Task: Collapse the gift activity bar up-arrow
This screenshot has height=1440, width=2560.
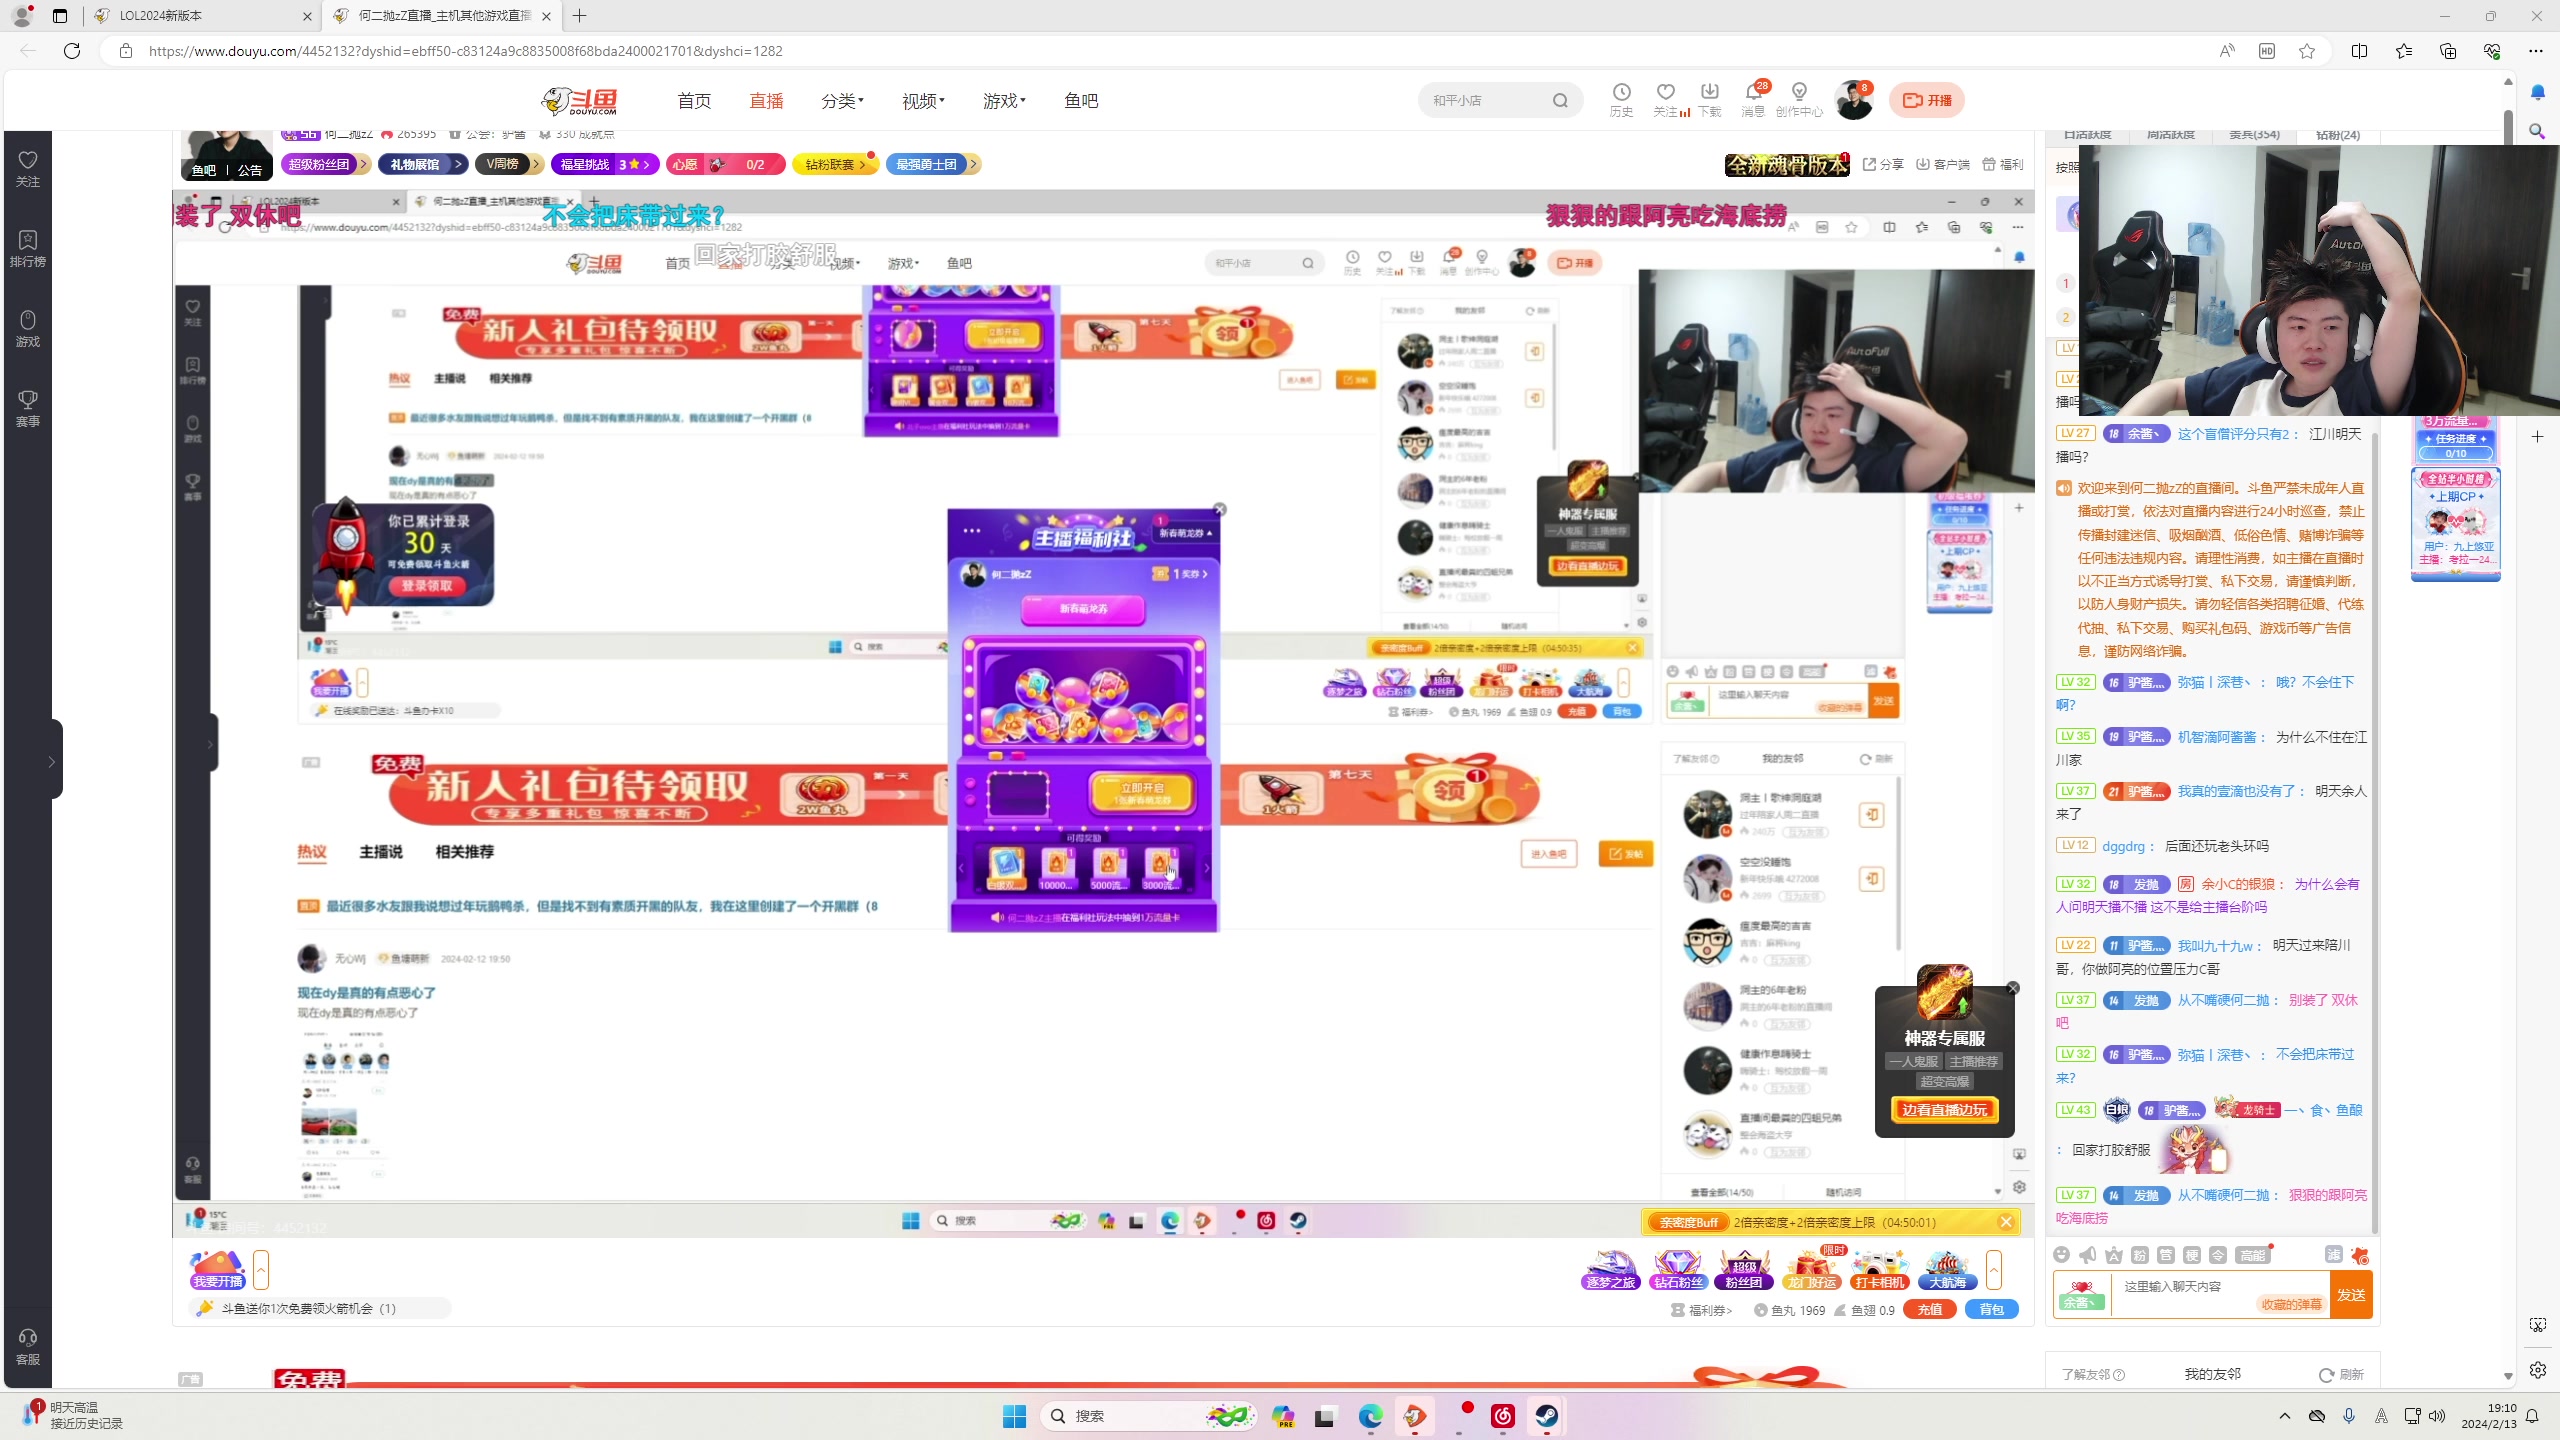Action: click(1994, 1270)
